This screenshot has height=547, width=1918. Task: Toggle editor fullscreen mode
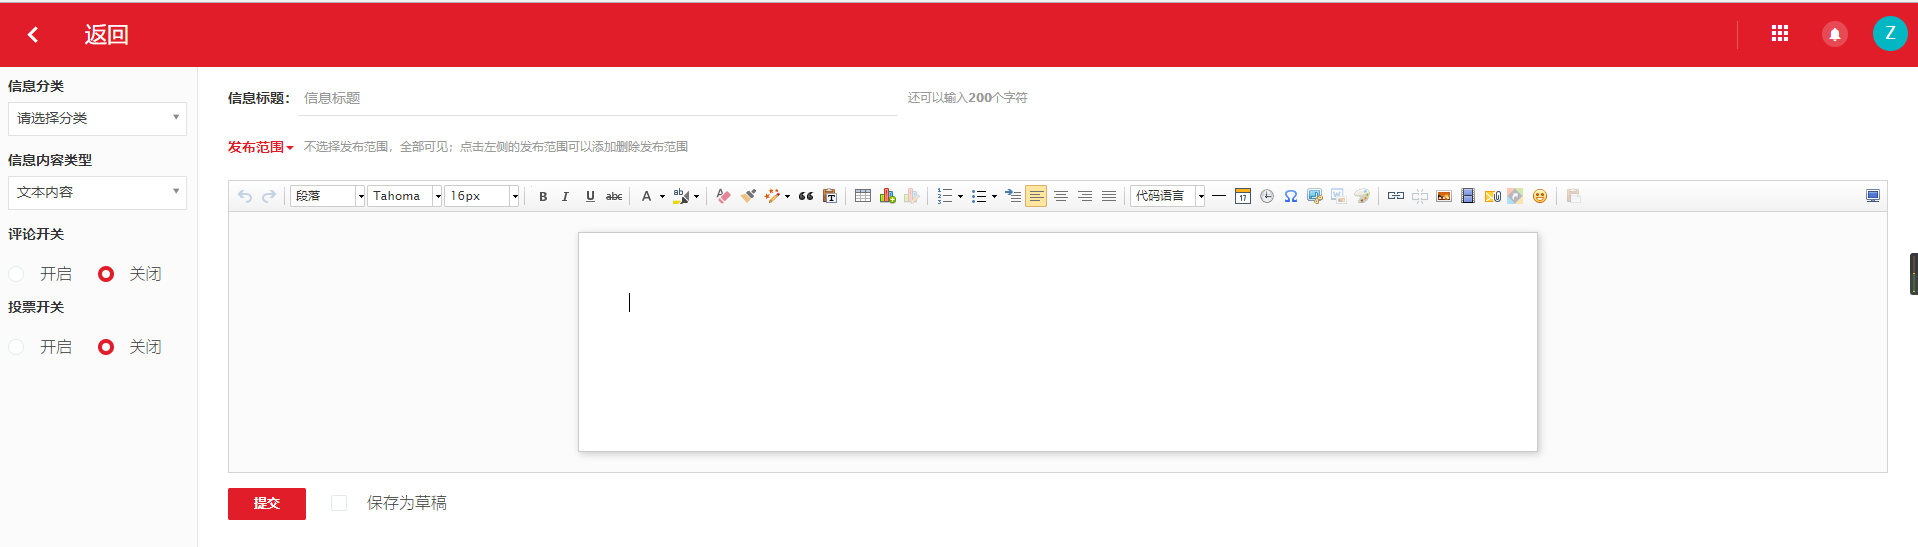[1873, 196]
